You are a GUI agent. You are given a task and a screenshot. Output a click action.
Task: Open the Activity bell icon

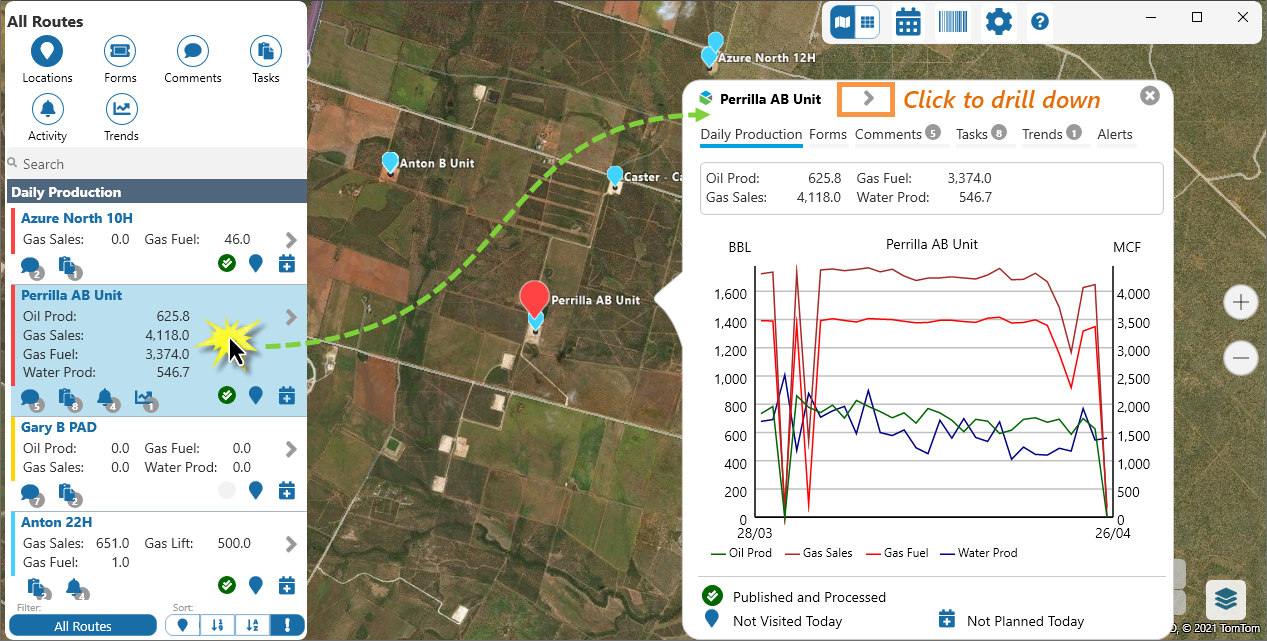[47, 109]
